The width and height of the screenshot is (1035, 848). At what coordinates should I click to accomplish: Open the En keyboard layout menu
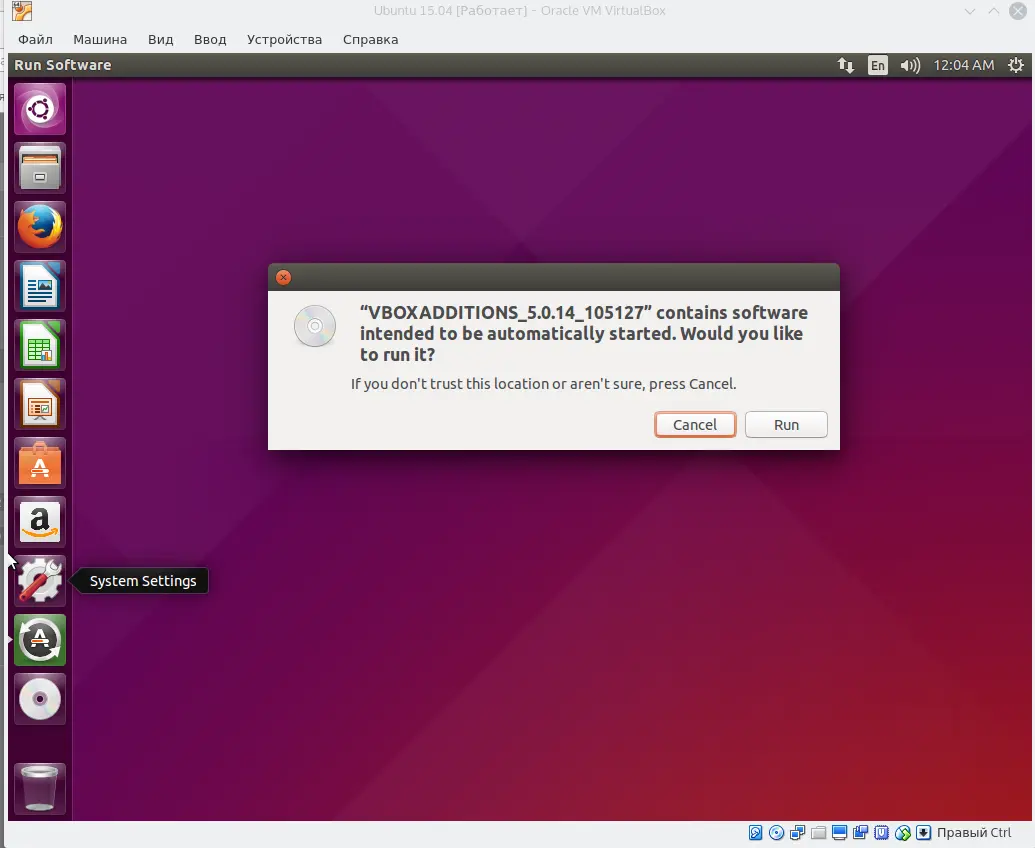point(877,65)
